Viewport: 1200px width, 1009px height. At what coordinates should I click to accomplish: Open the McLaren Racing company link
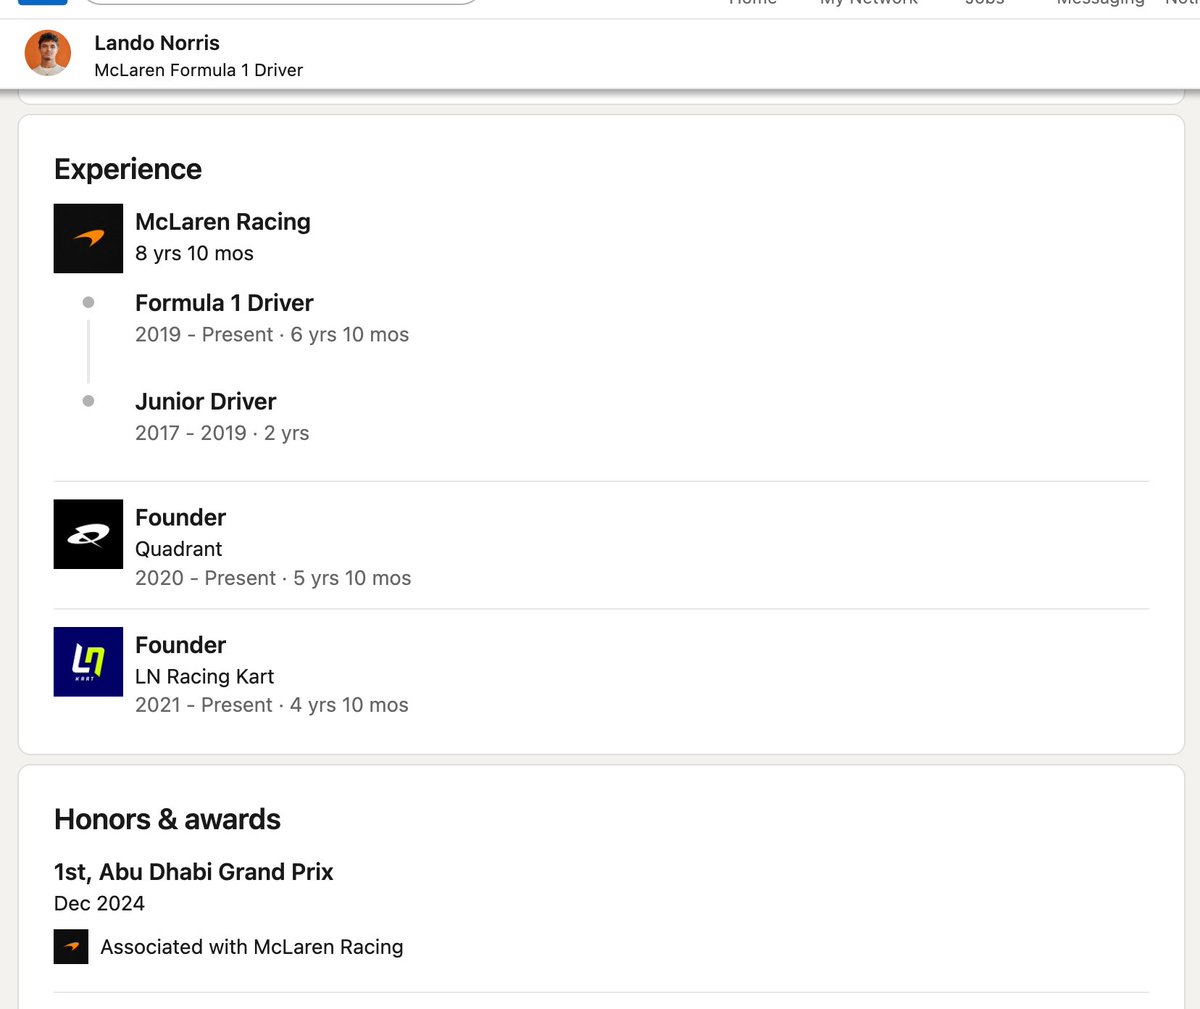click(223, 222)
